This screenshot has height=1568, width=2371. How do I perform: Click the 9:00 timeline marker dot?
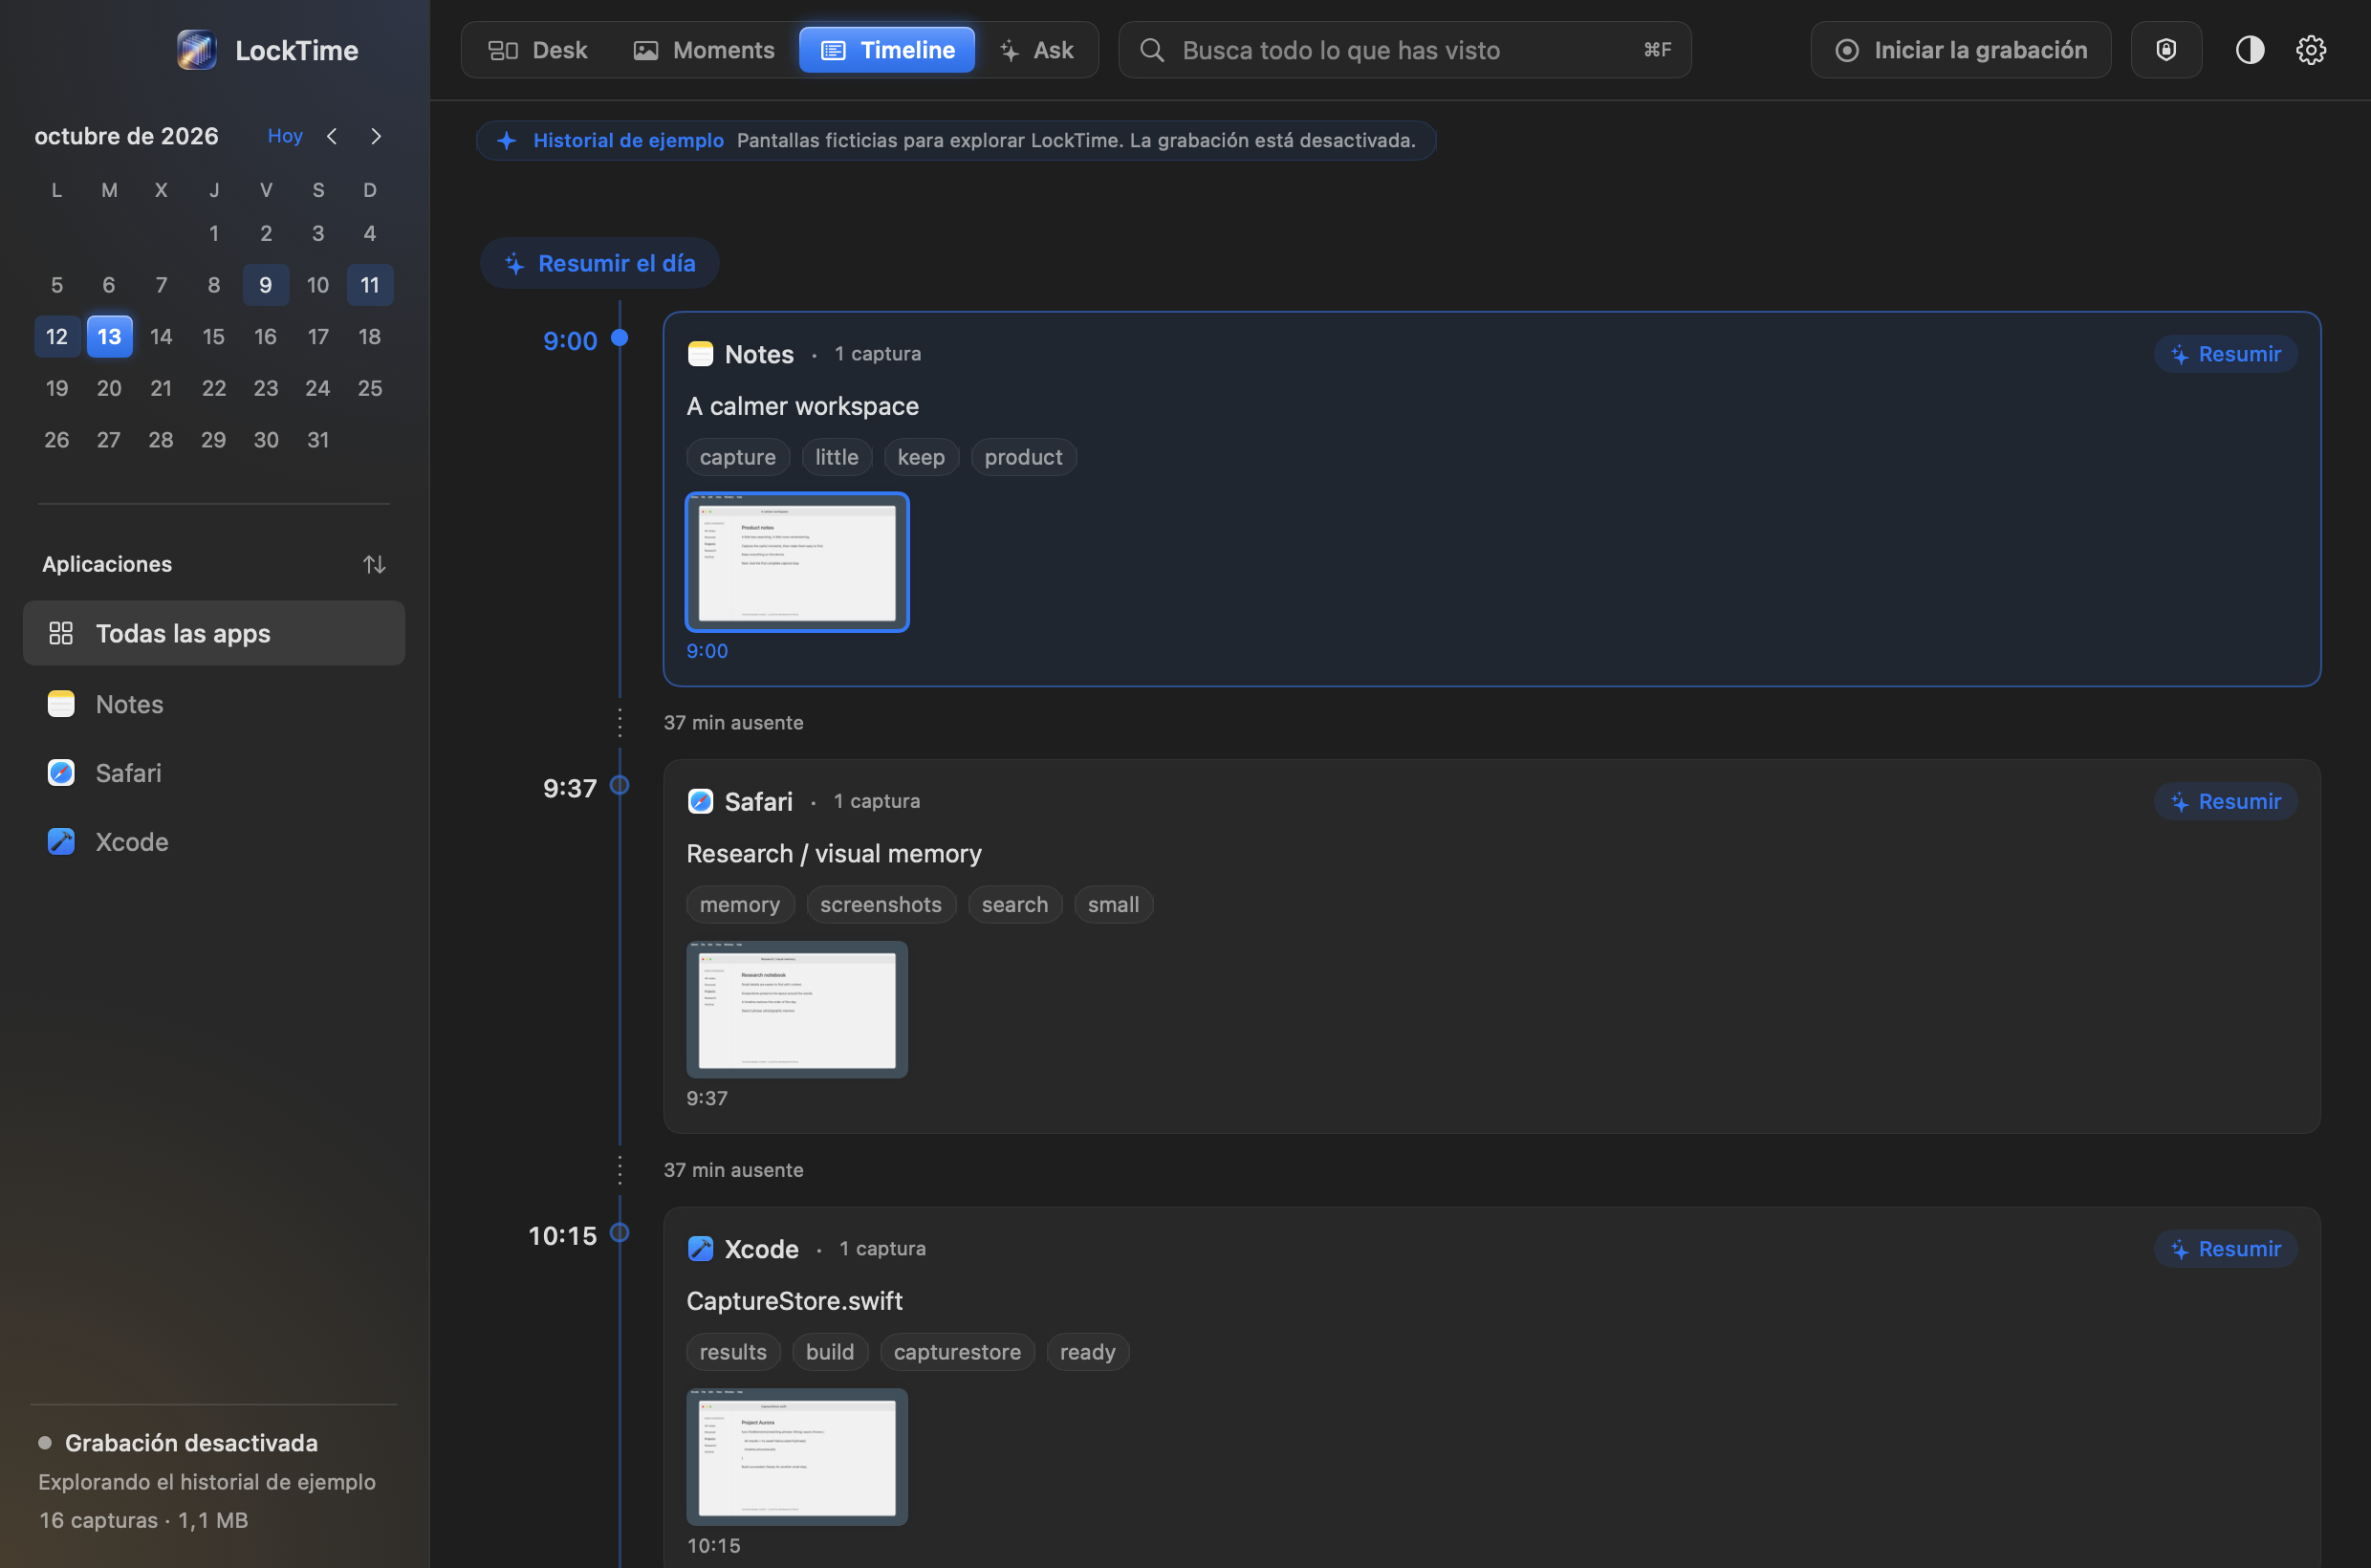(x=620, y=338)
